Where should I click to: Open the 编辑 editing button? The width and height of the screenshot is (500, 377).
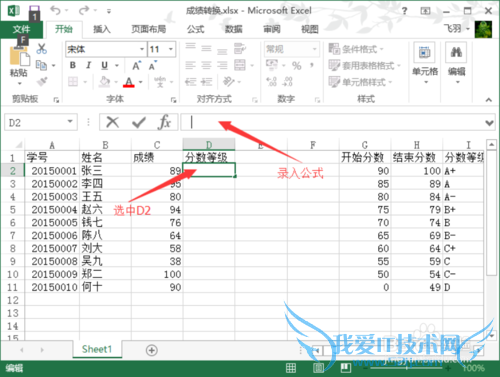pos(457,63)
